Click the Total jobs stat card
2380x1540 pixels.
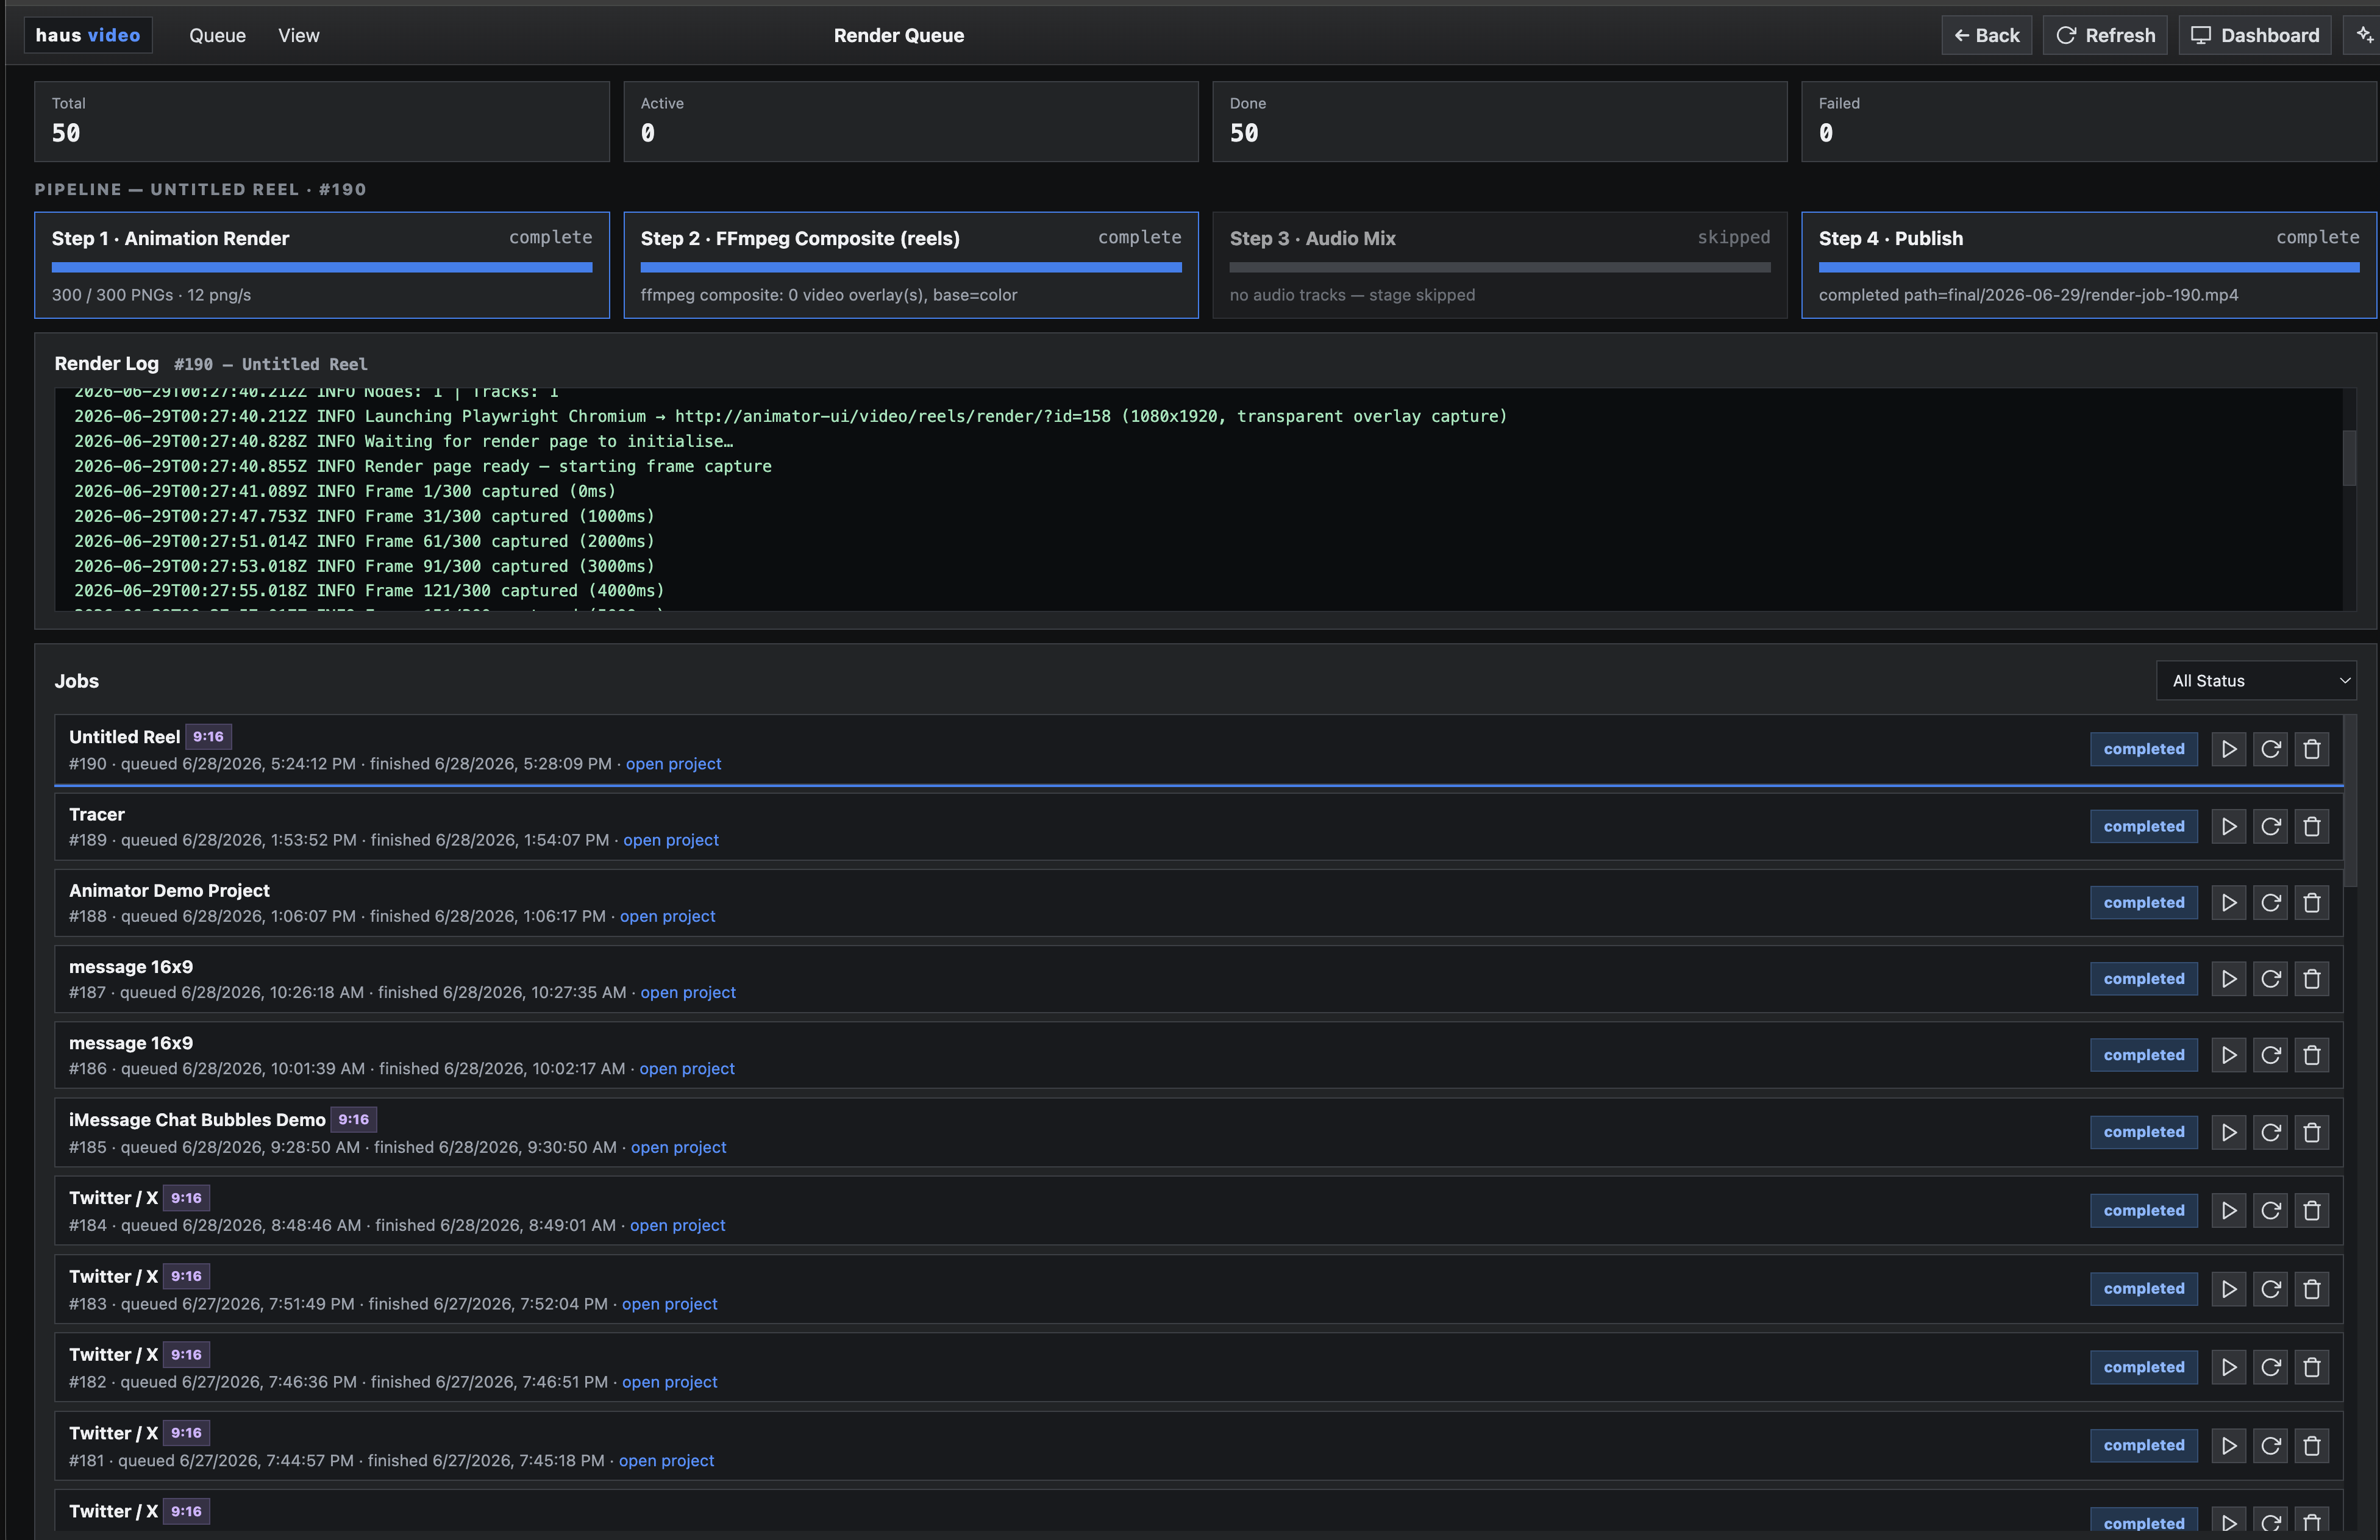pyautogui.click(x=322, y=121)
